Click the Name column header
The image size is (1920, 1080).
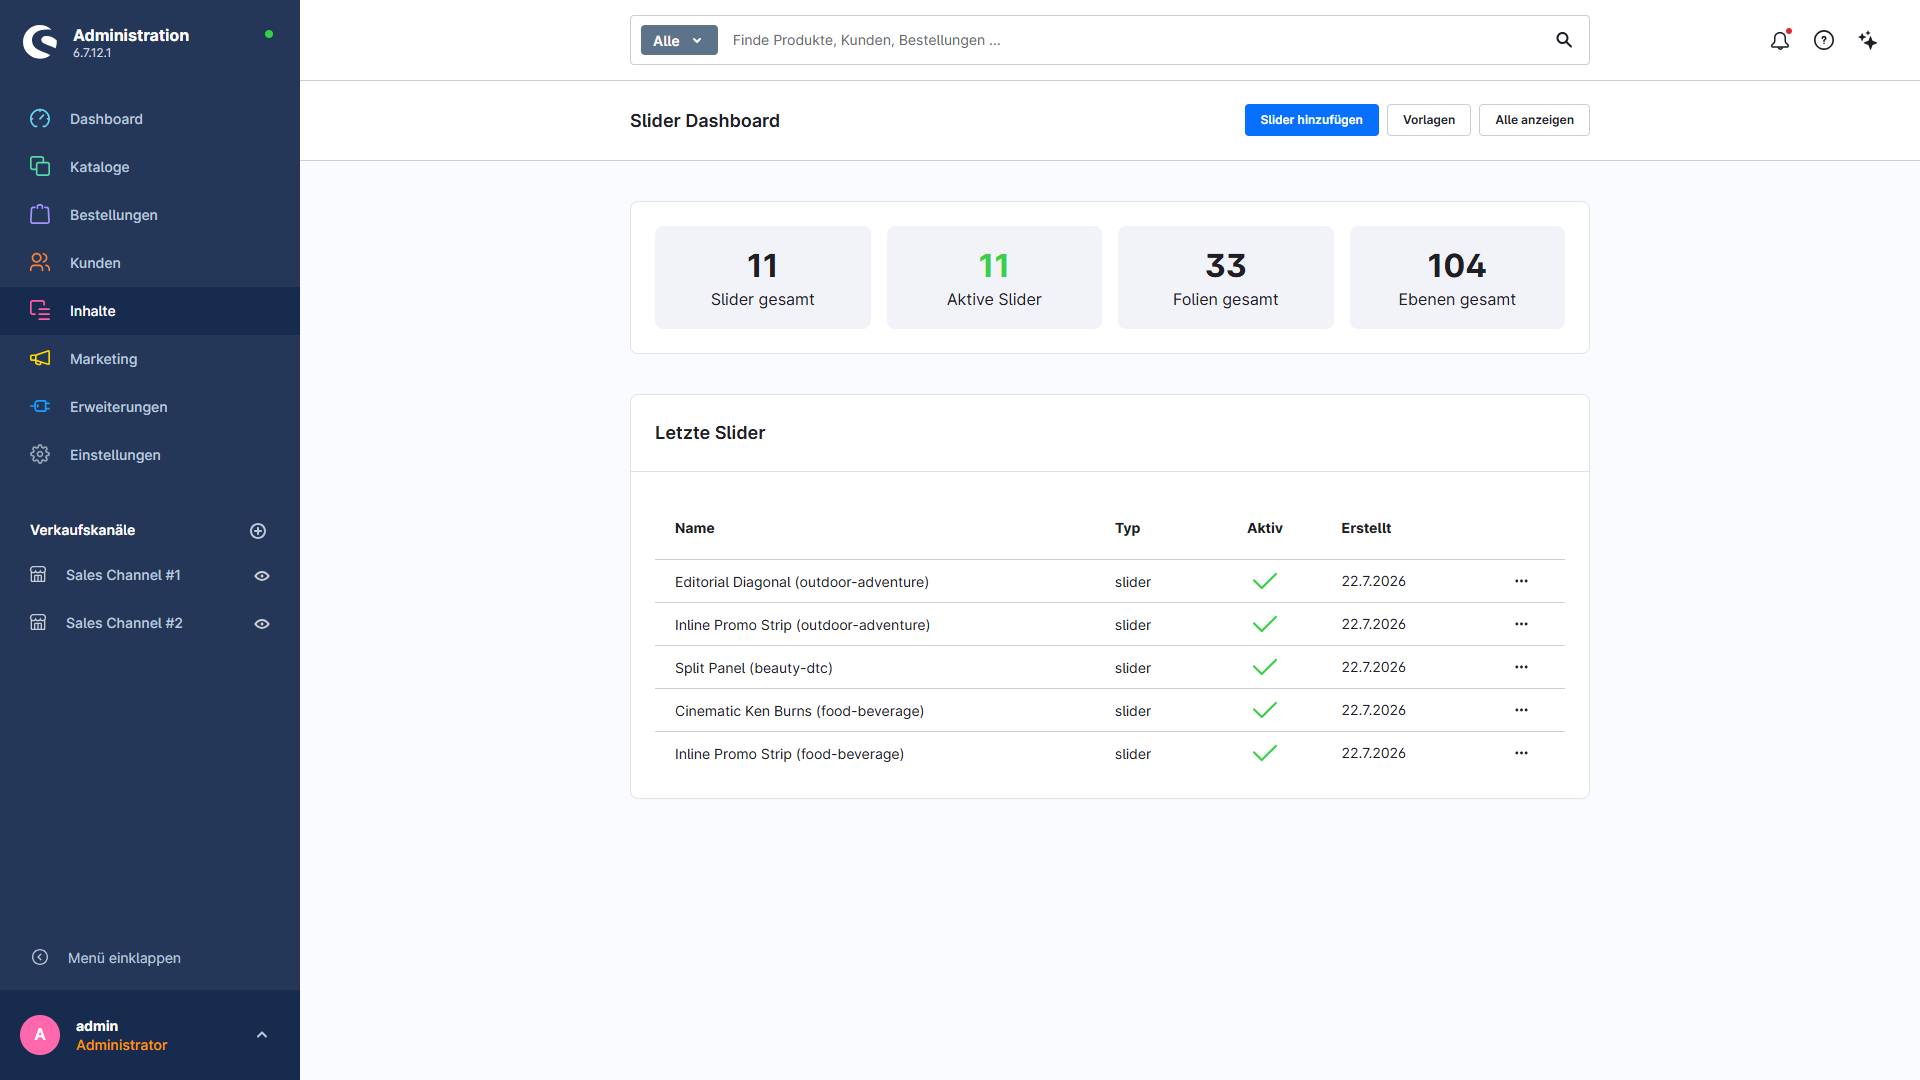[694, 528]
